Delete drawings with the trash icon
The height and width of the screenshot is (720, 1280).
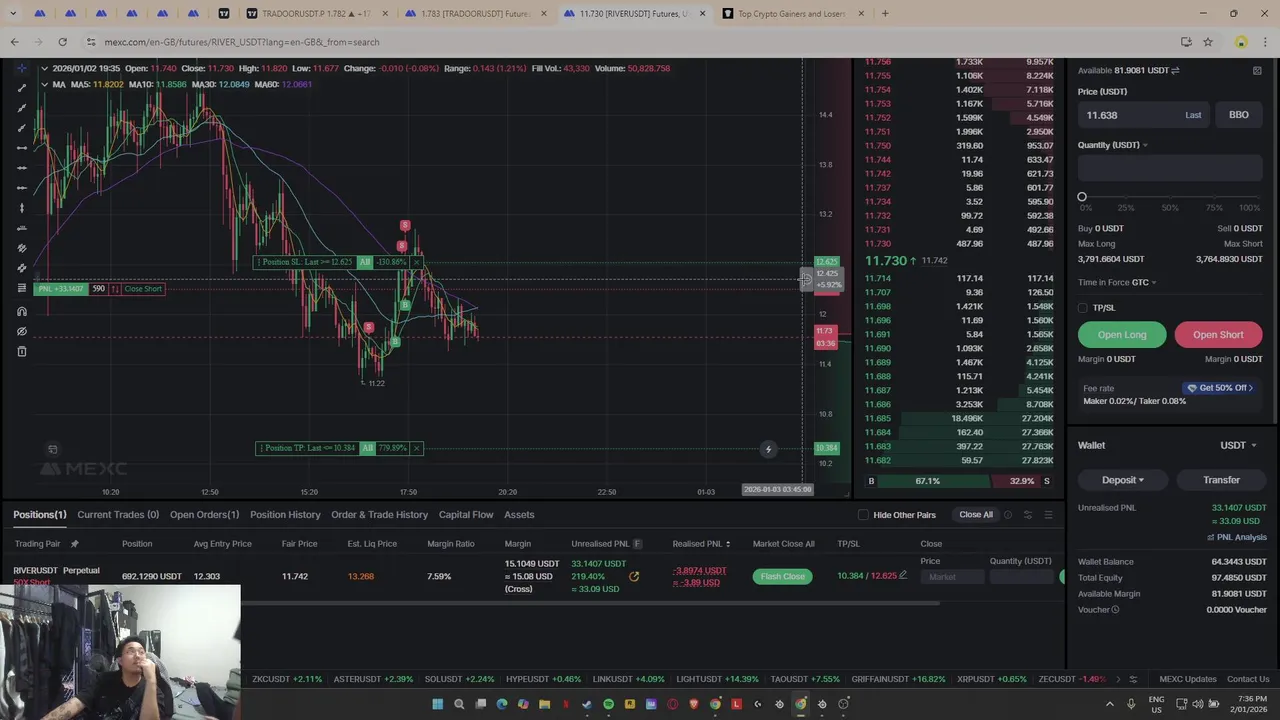(21, 351)
